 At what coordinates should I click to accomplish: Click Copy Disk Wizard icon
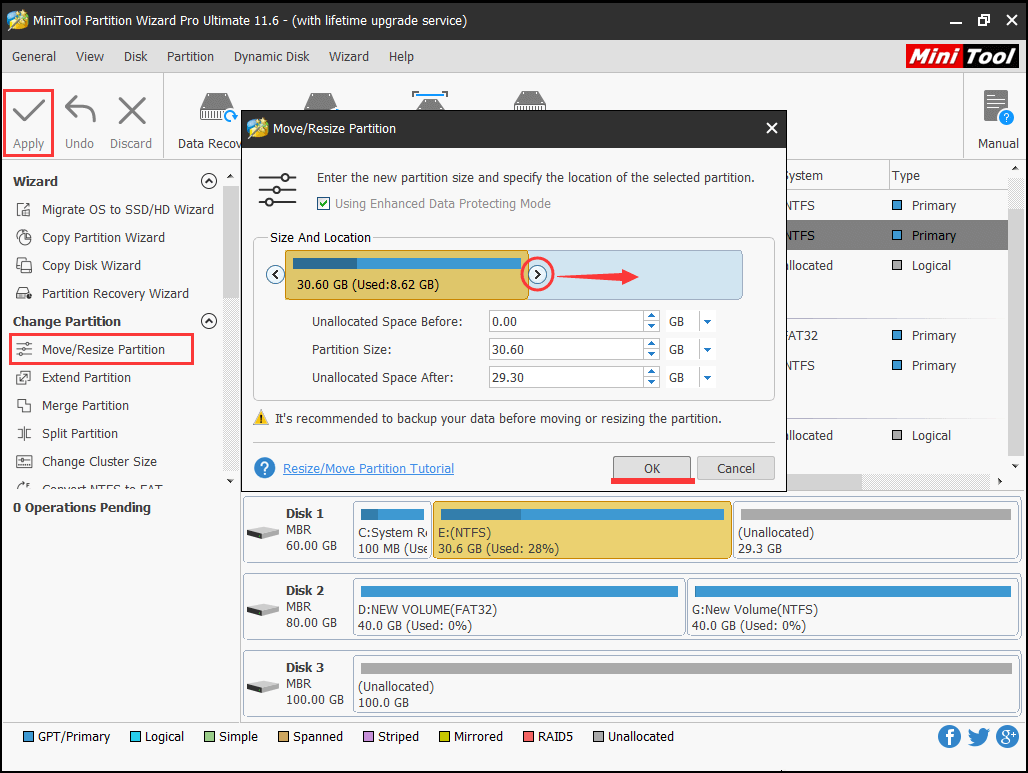point(24,266)
